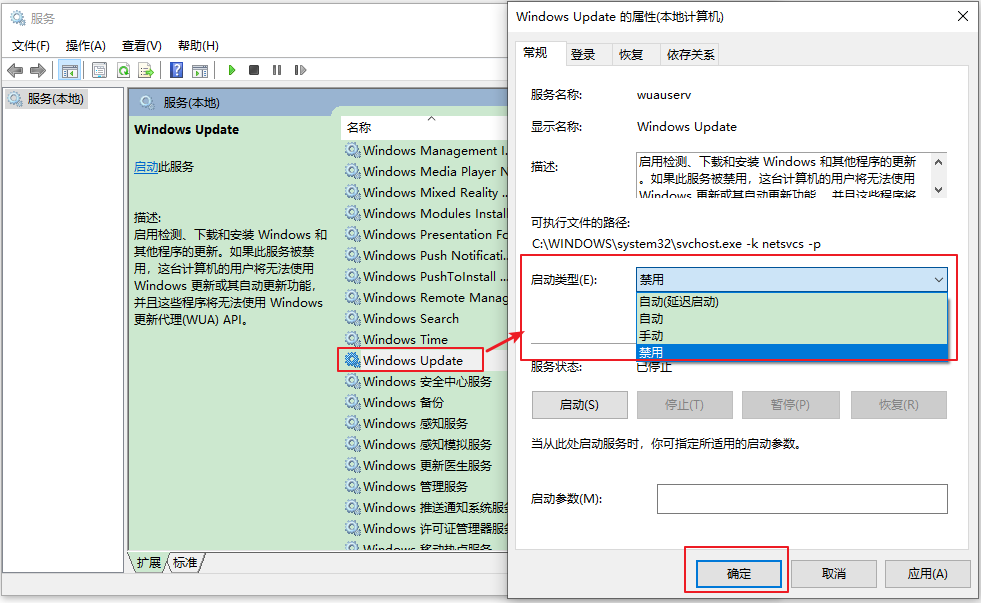Screen dimensions: 981x603
Task: Choose 手动 from the startup type list
Action: (791, 335)
